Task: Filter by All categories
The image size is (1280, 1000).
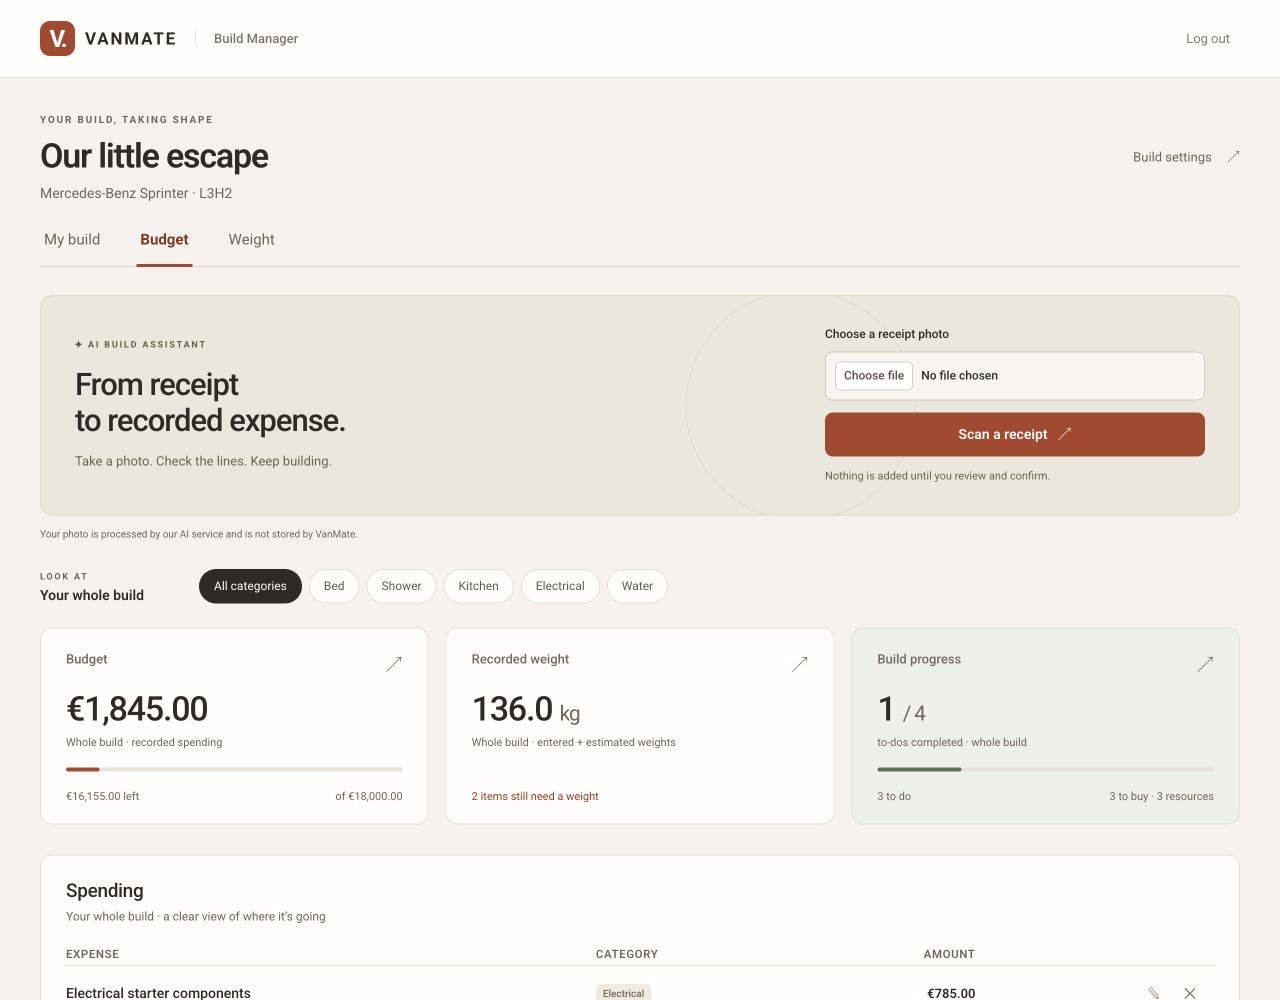Action: click(250, 586)
